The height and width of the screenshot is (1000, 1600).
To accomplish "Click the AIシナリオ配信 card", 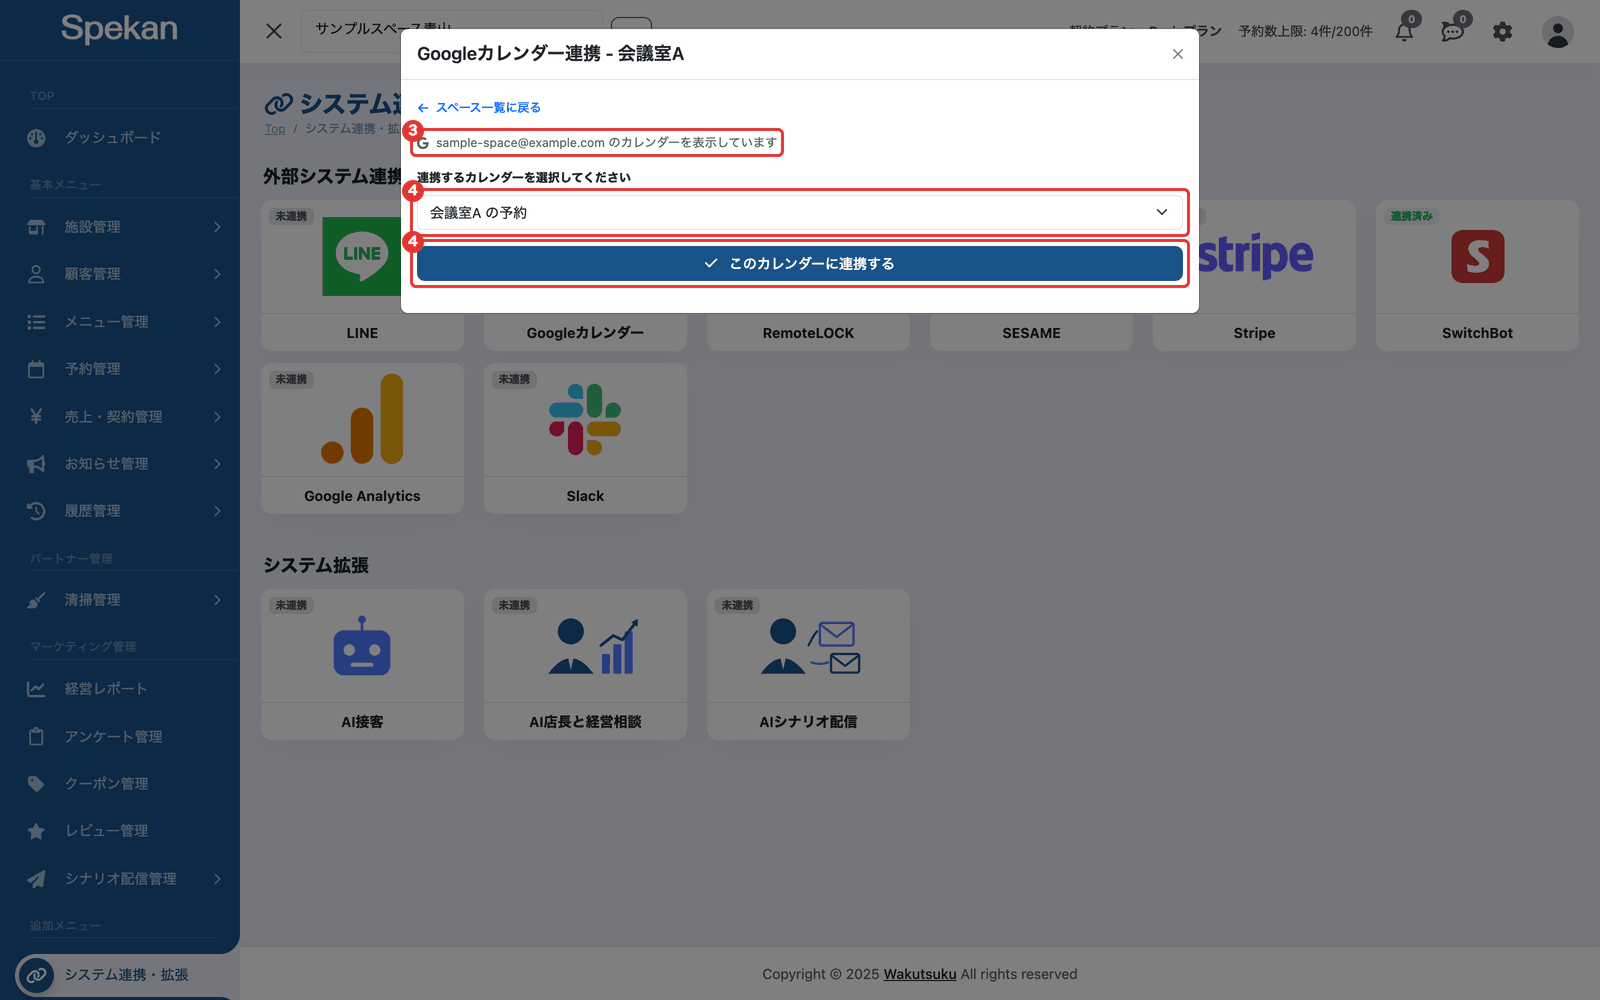I will pos(808,664).
